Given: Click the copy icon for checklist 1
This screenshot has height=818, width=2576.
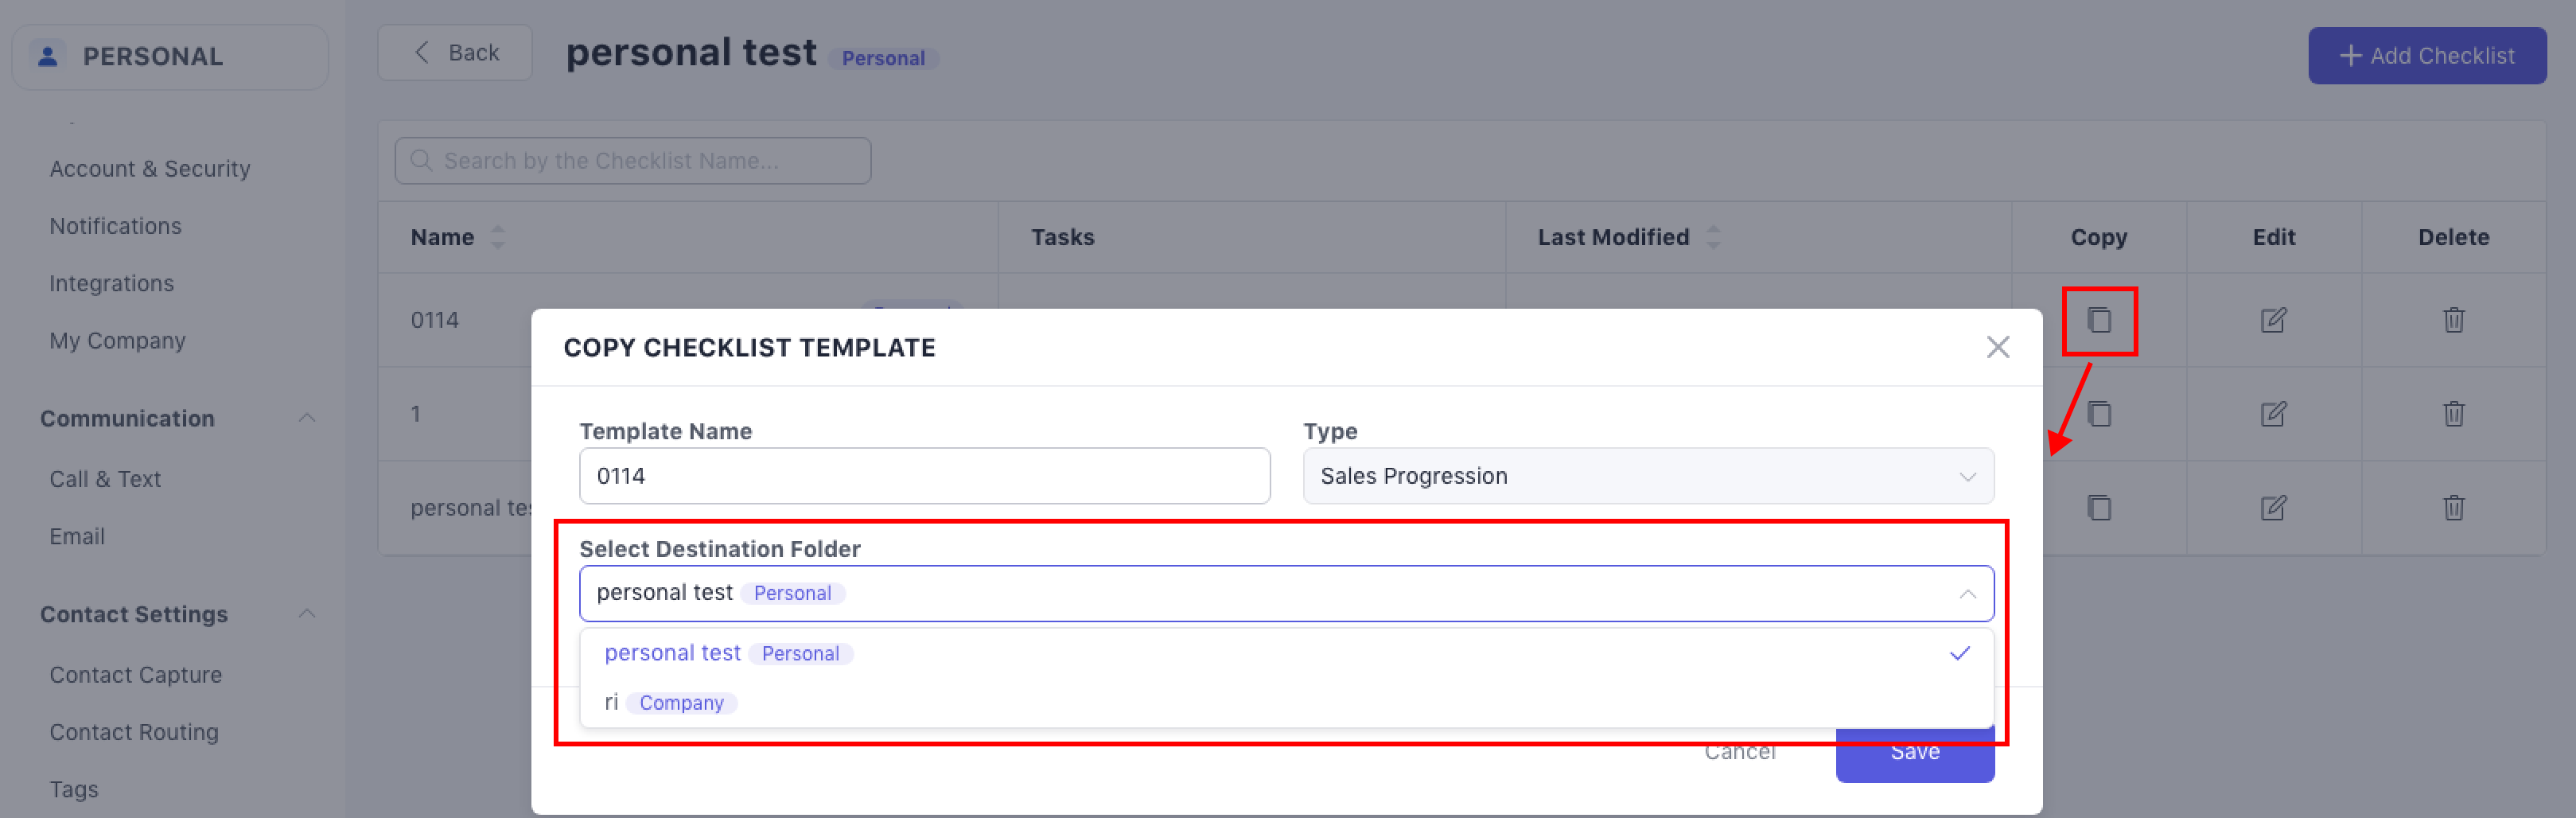Looking at the screenshot, I should coord(2098,414).
